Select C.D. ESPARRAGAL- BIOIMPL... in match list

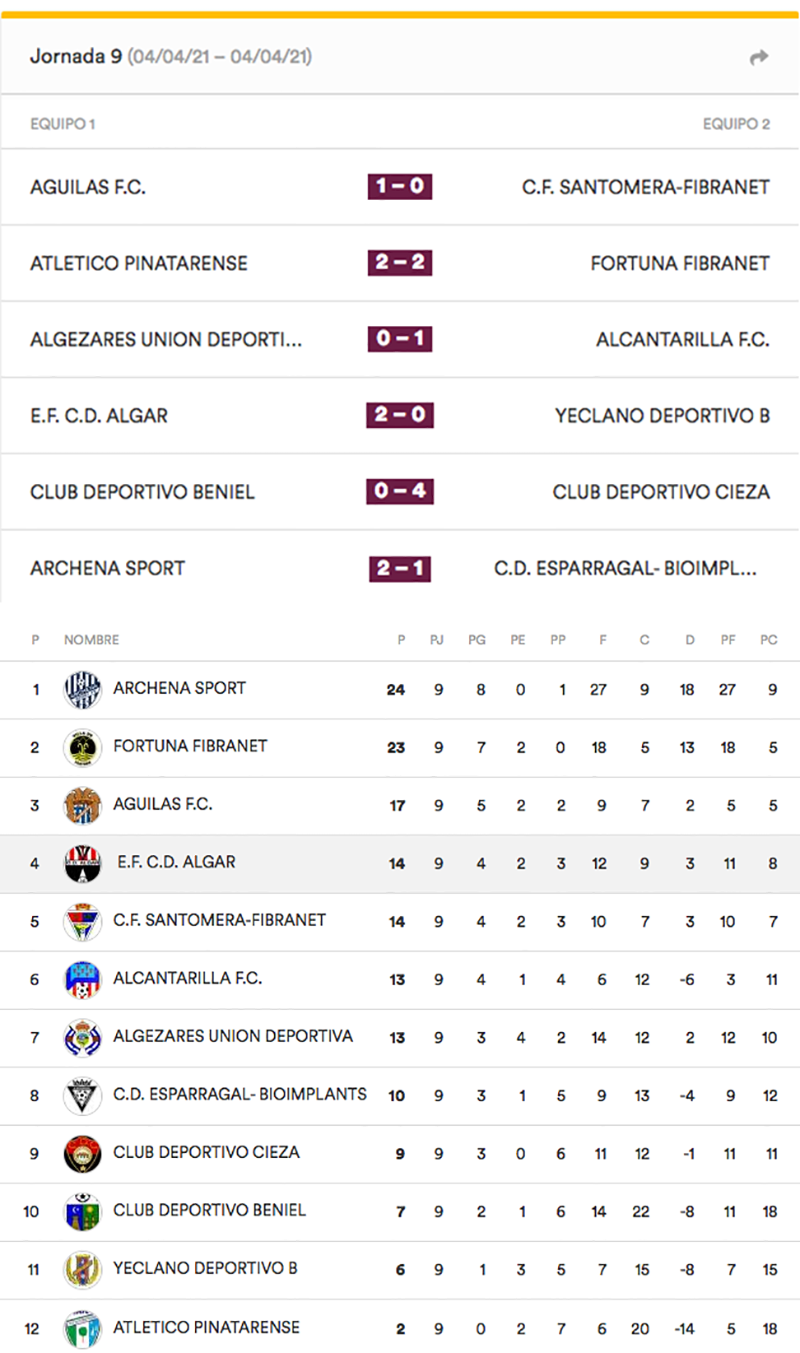pos(626,568)
